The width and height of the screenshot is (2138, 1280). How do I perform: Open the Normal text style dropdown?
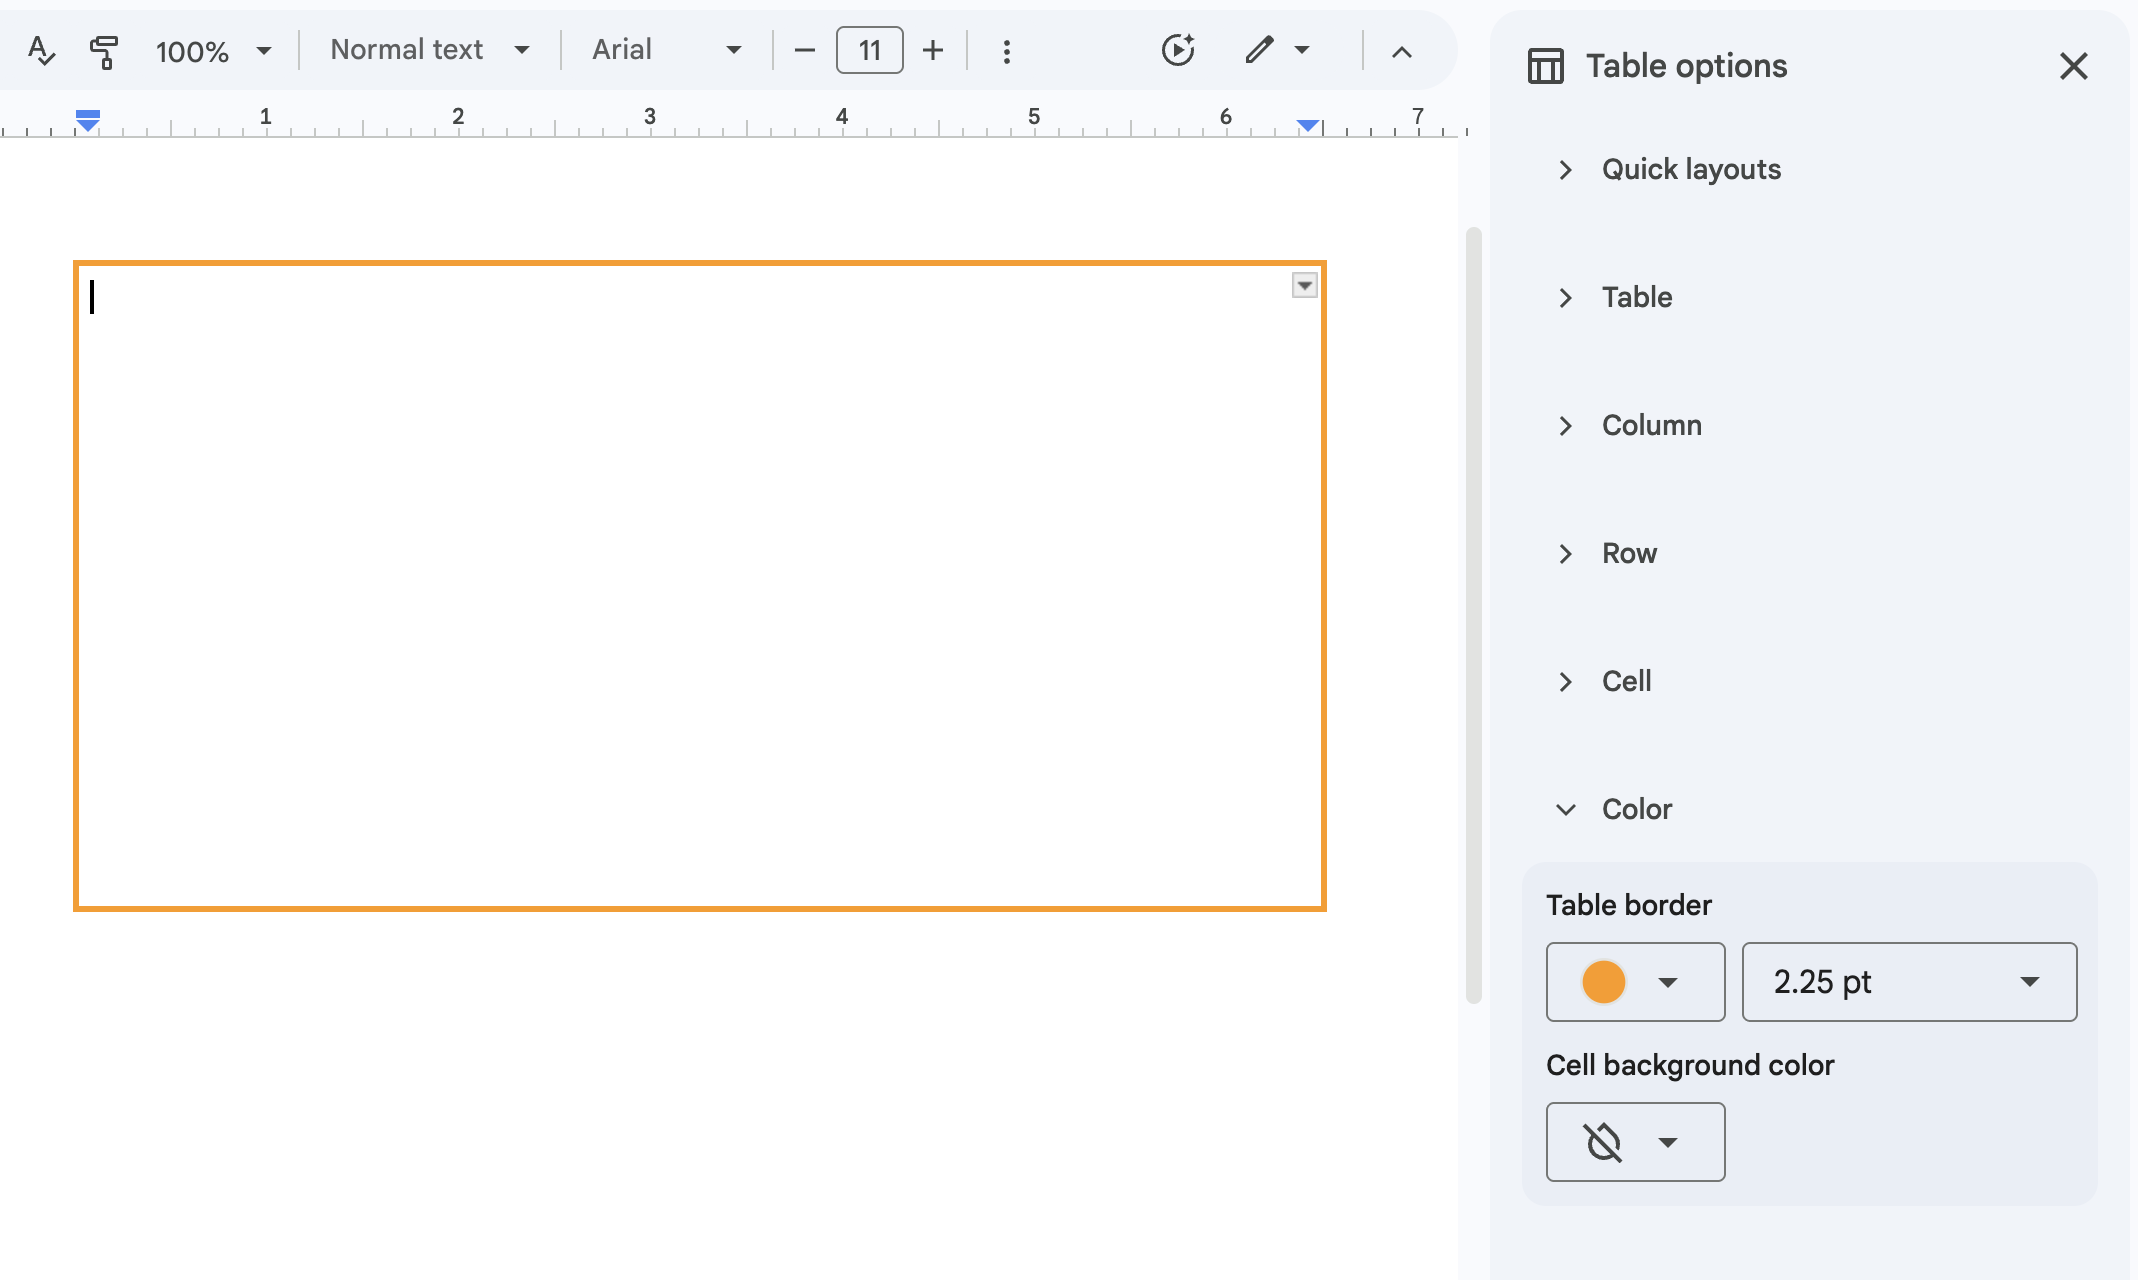pyautogui.click(x=429, y=50)
